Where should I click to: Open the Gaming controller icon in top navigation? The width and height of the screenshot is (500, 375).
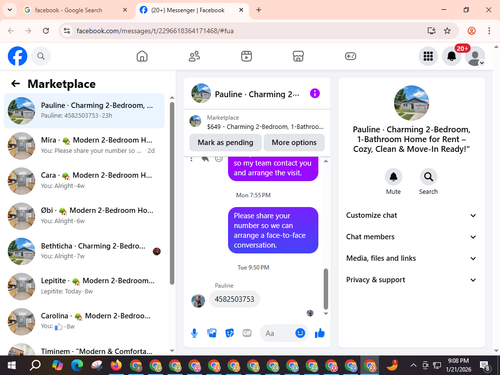click(350, 56)
